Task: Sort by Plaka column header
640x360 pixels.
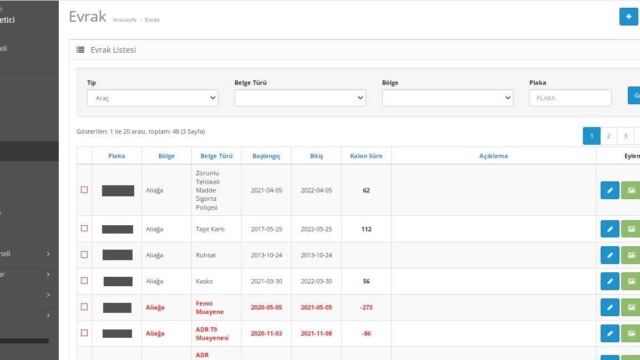Action: [117, 156]
